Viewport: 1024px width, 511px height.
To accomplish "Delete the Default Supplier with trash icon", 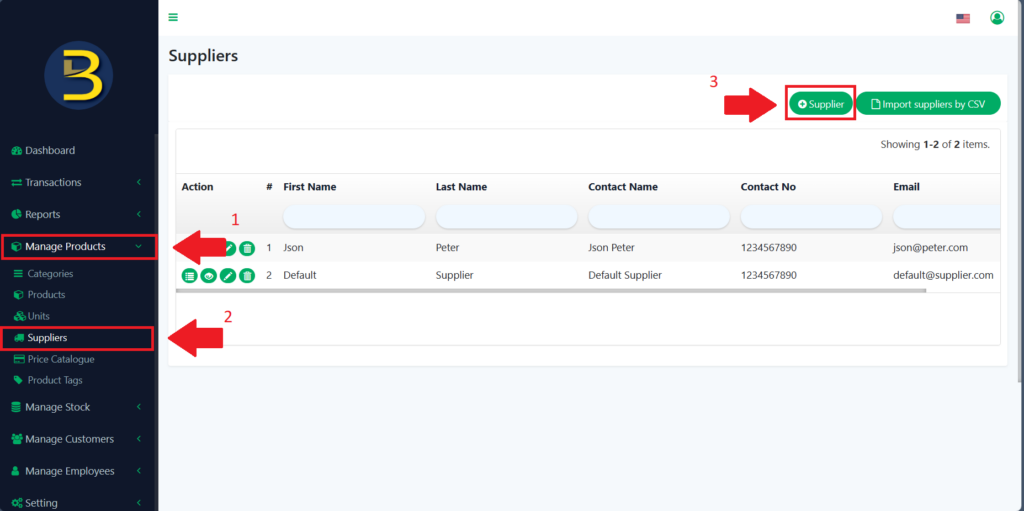I will [247, 275].
